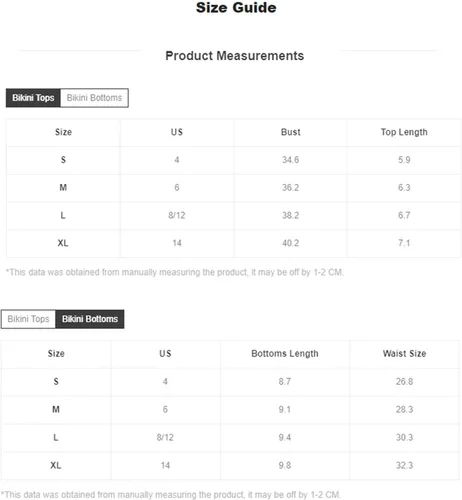Click US size 14 in bottoms table
Screen dimensions: 462x500
click(165, 465)
